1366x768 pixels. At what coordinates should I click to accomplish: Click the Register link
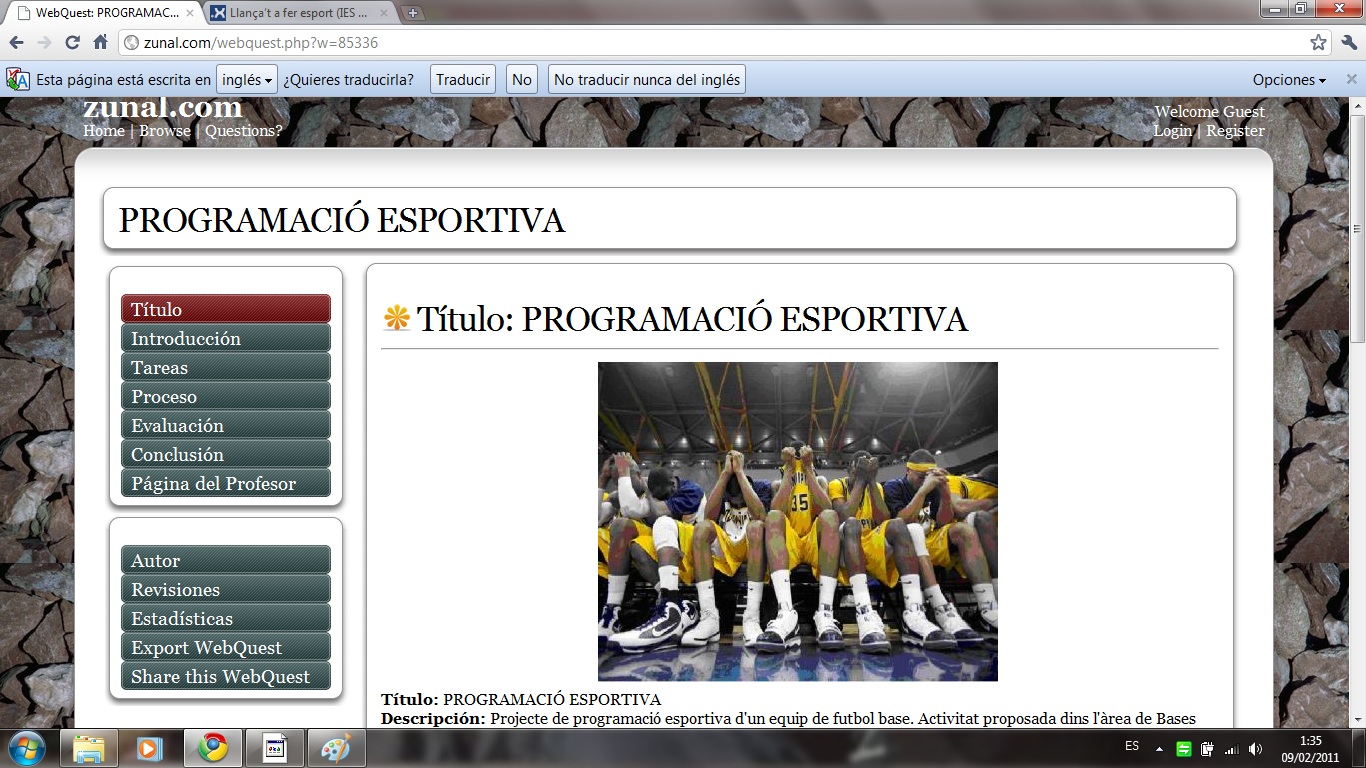click(x=1235, y=131)
